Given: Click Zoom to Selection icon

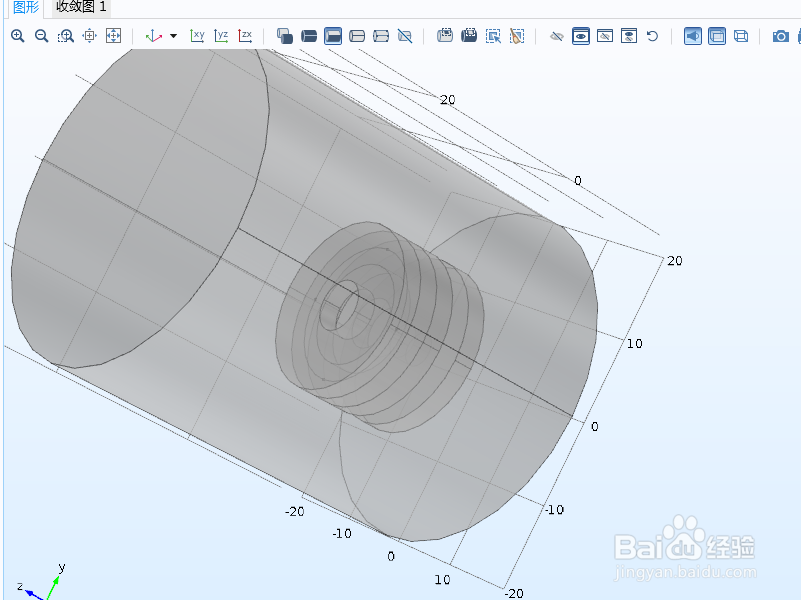Looking at the screenshot, I should 89,36.
